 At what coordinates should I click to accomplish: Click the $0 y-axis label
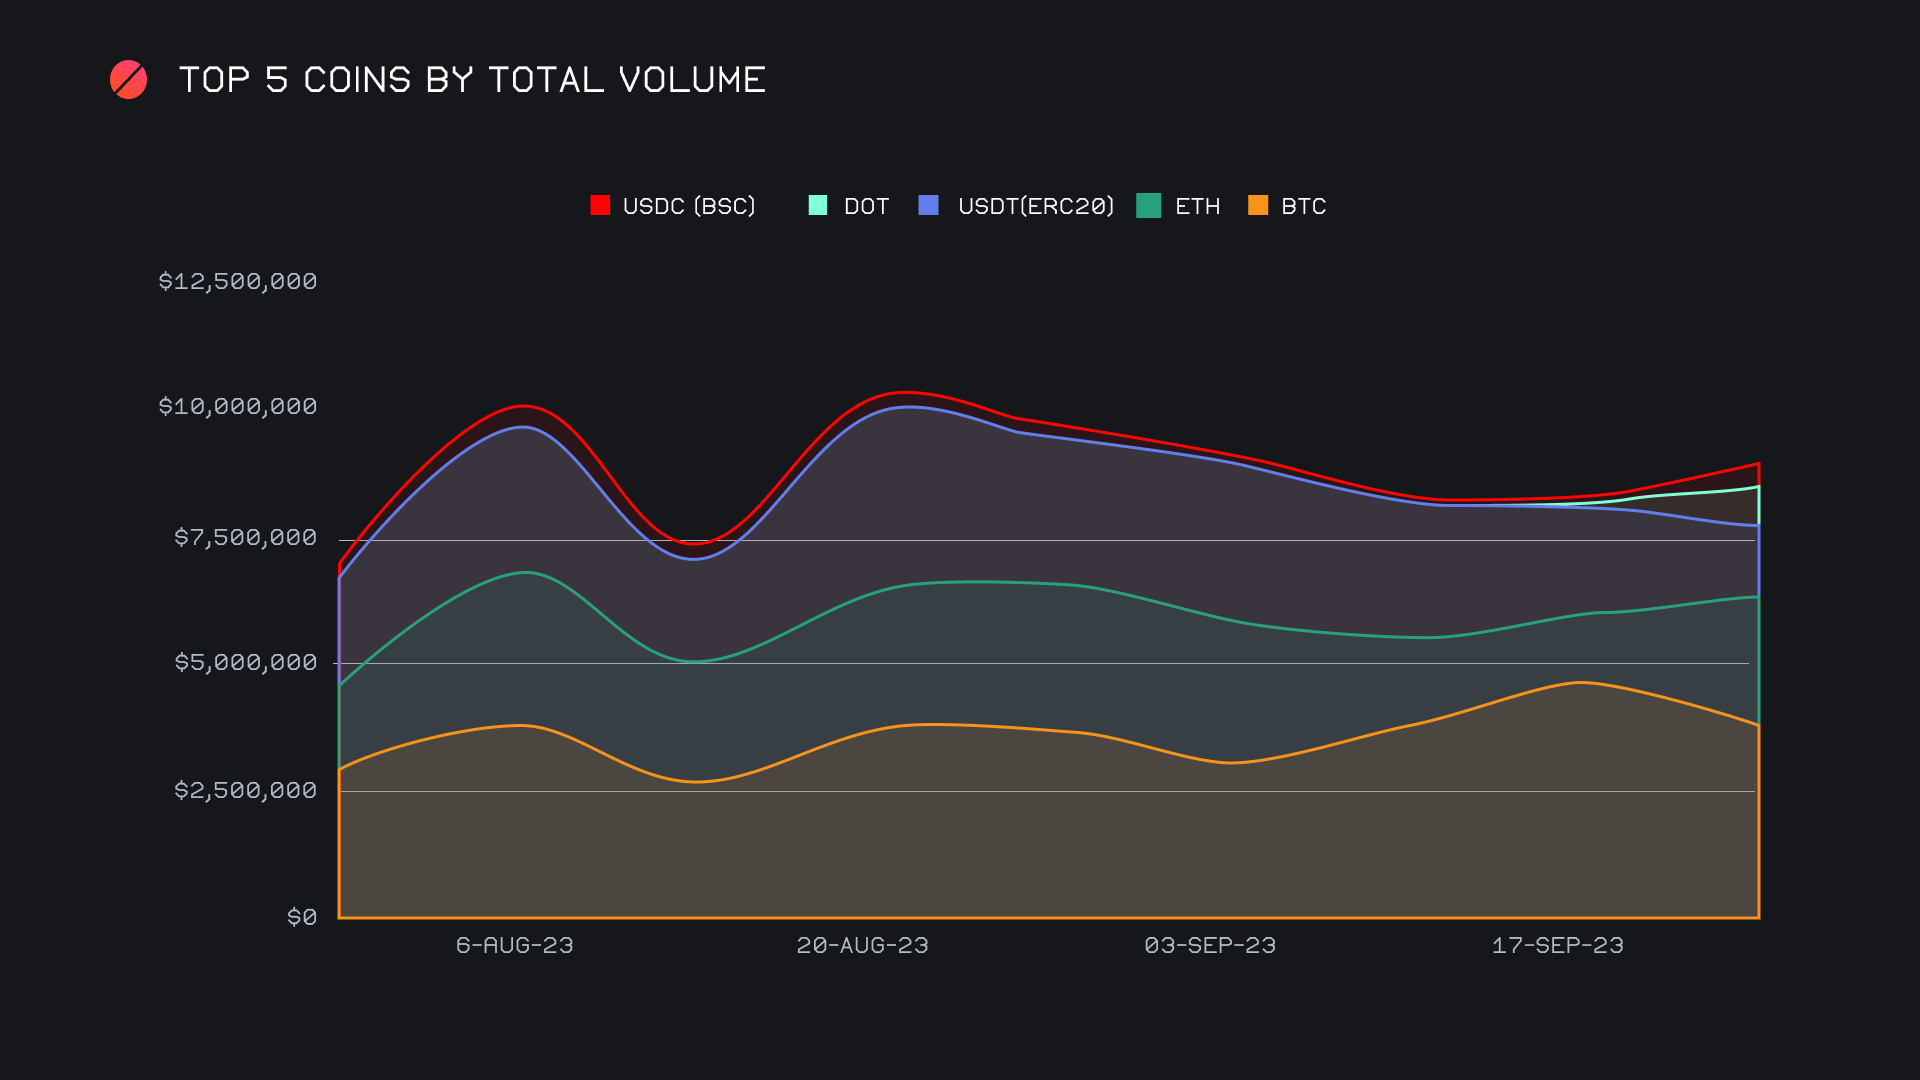point(302,917)
